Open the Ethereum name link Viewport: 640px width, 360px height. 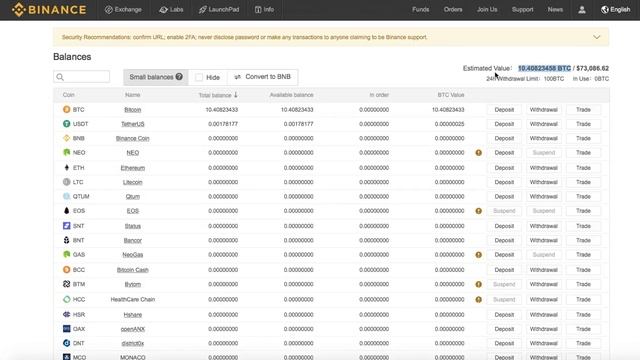click(133, 167)
